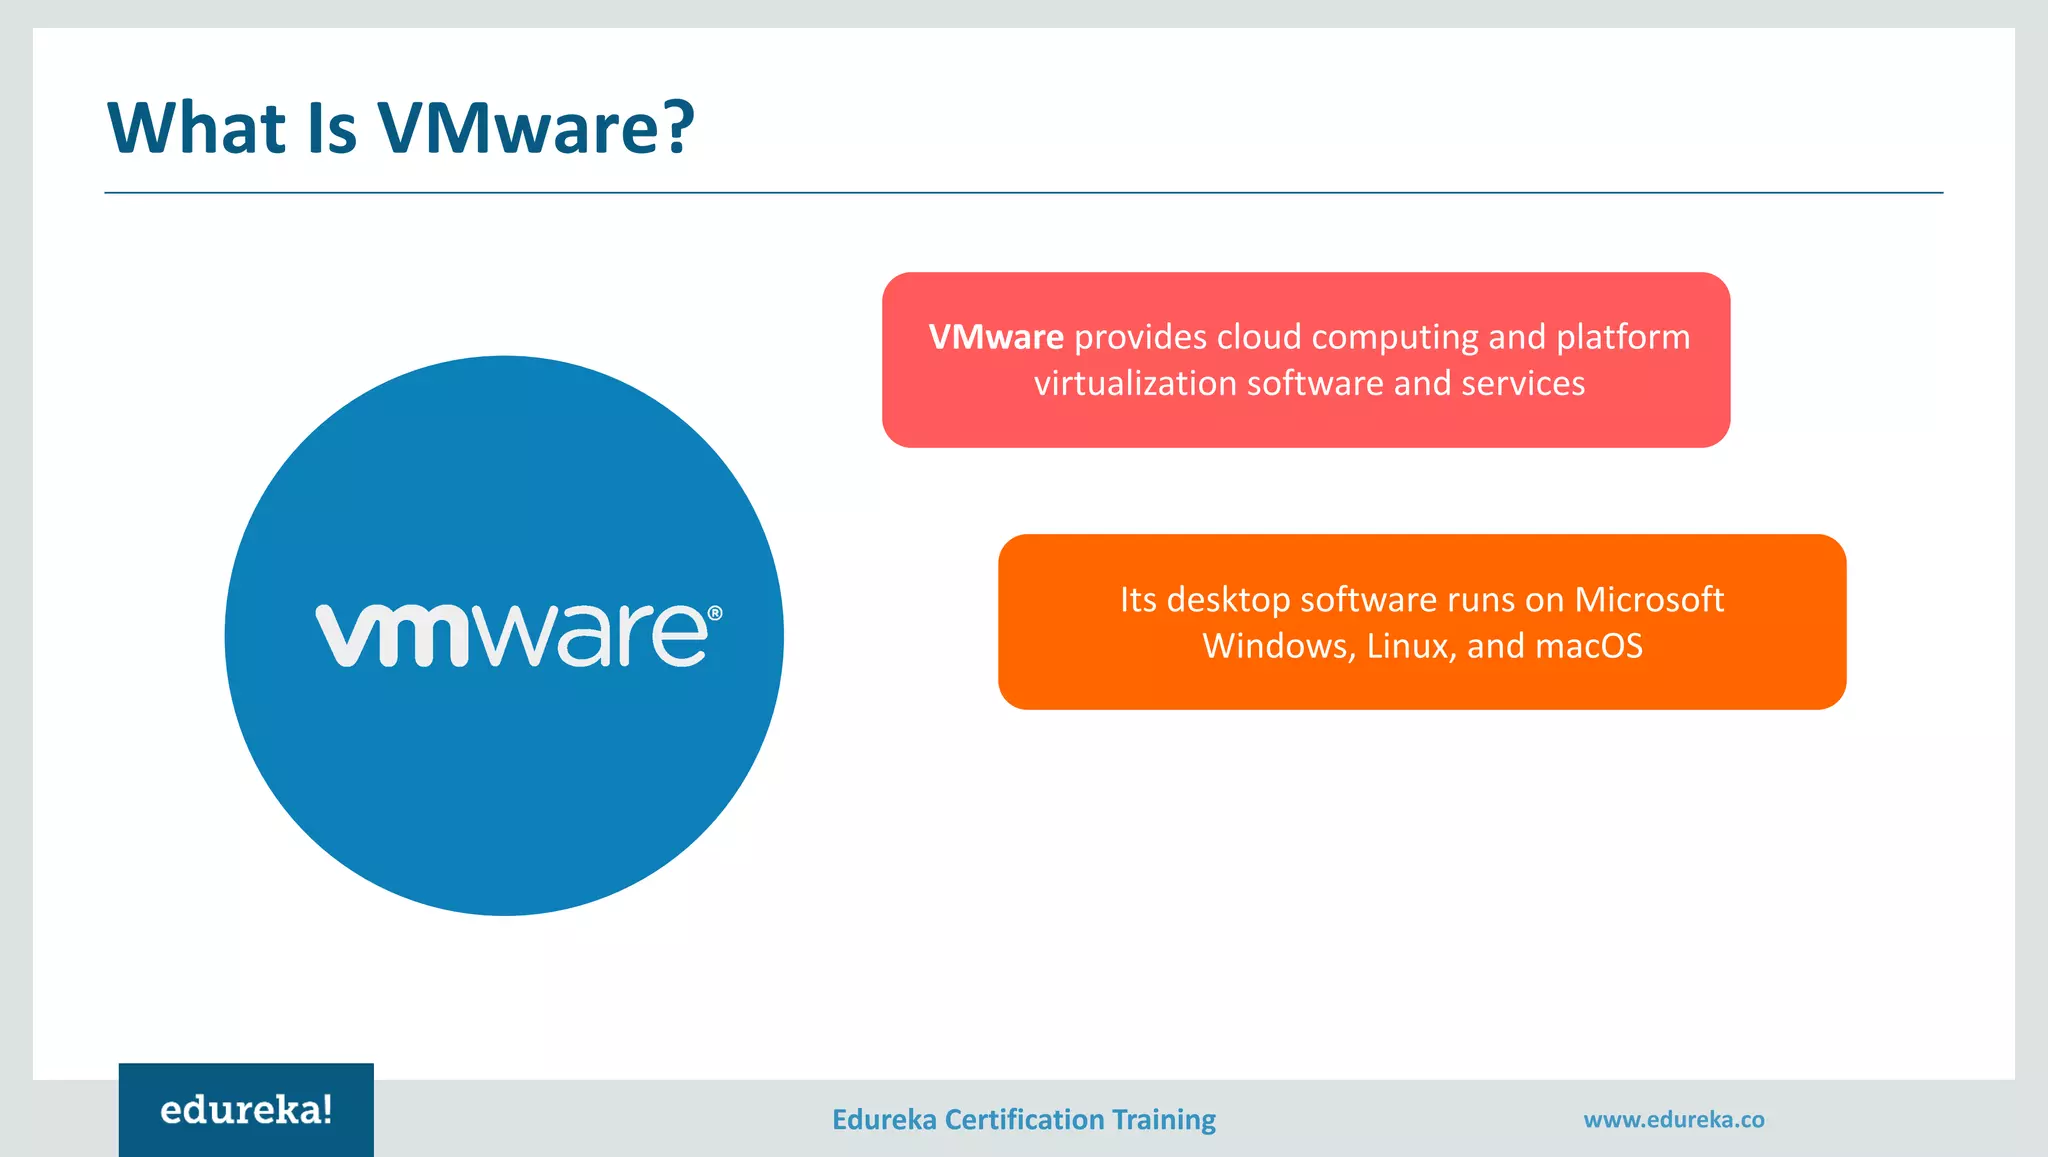Image resolution: width=2048 pixels, height=1157 pixels.
Task: Click the phrase 'cloud computing' in red box
Action: point(1347,337)
